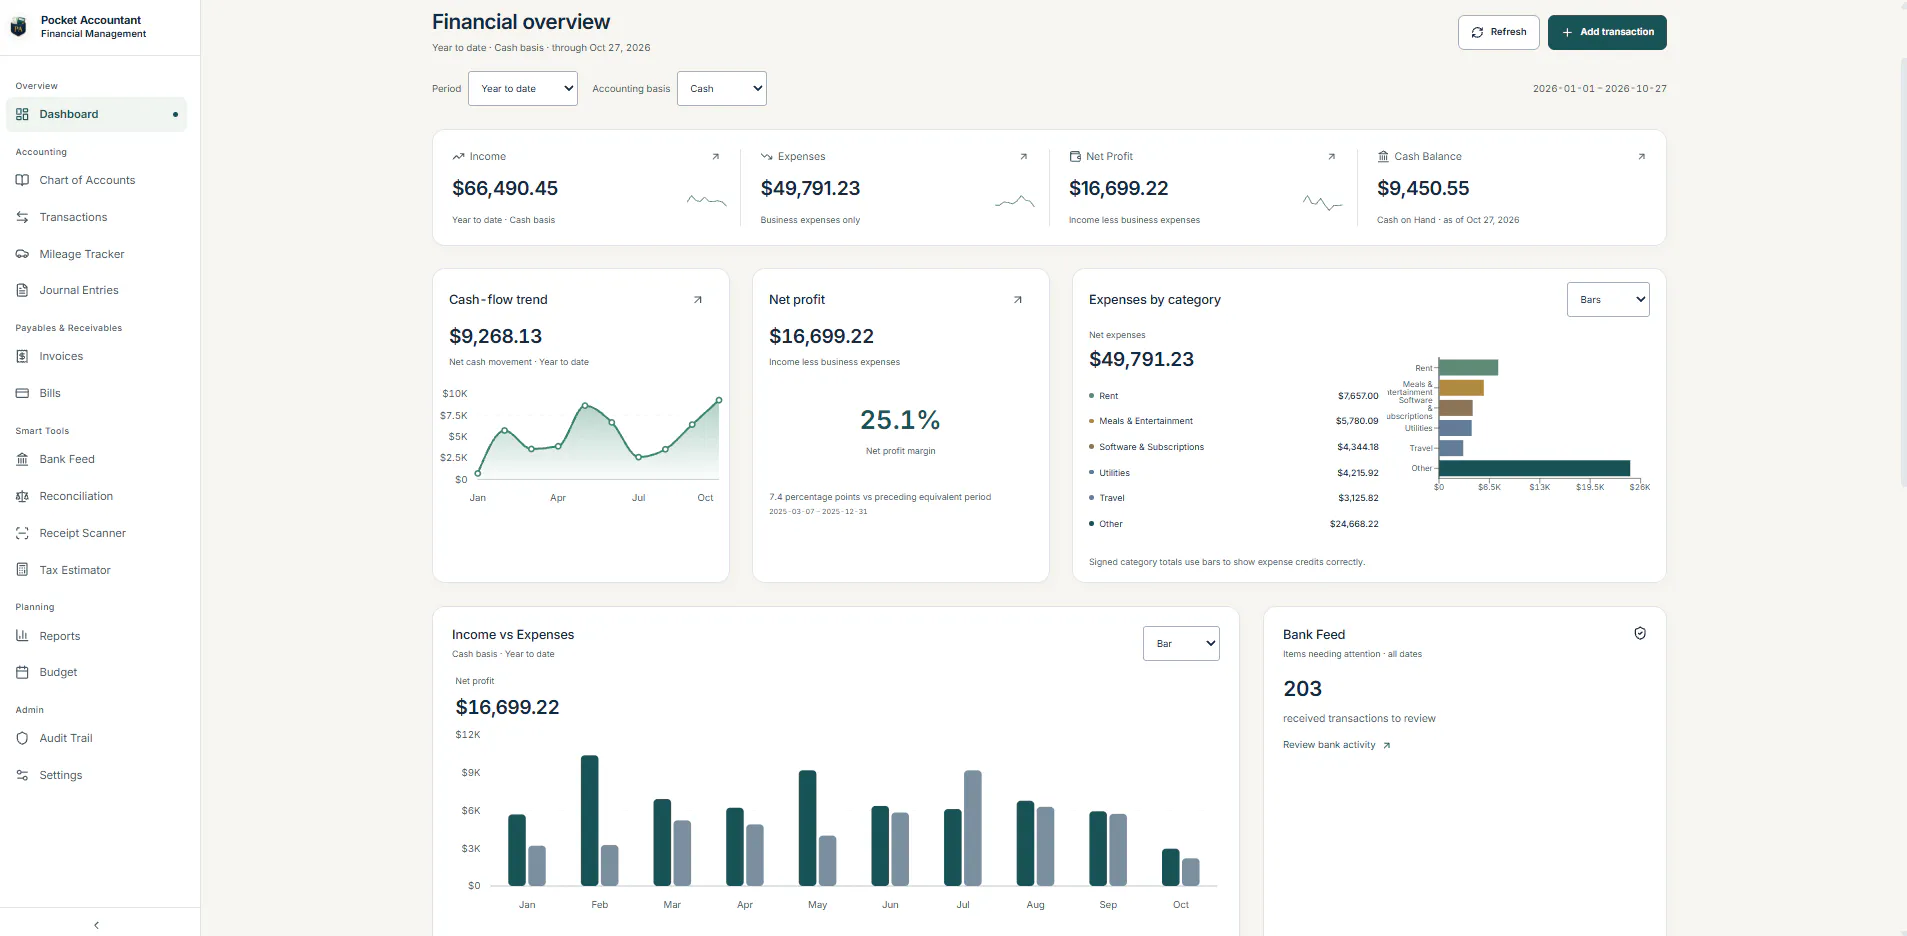The image size is (1907, 936).
Task: Click the Software & Subscriptions legend row
Action: 1234,447
